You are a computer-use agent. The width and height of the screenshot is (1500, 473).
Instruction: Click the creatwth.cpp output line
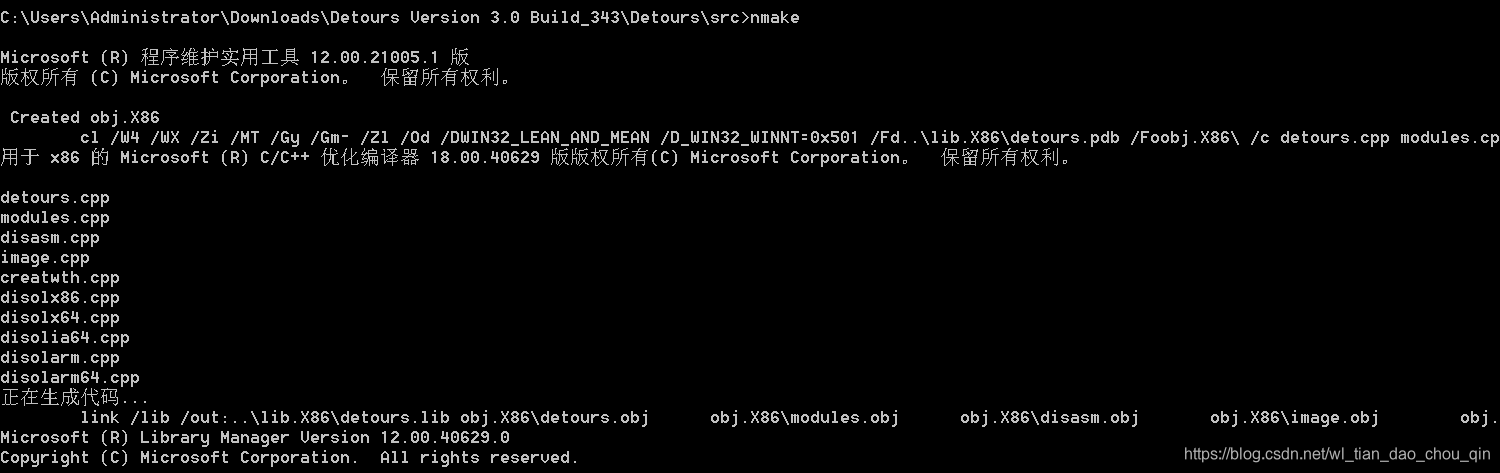pos(60,278)
